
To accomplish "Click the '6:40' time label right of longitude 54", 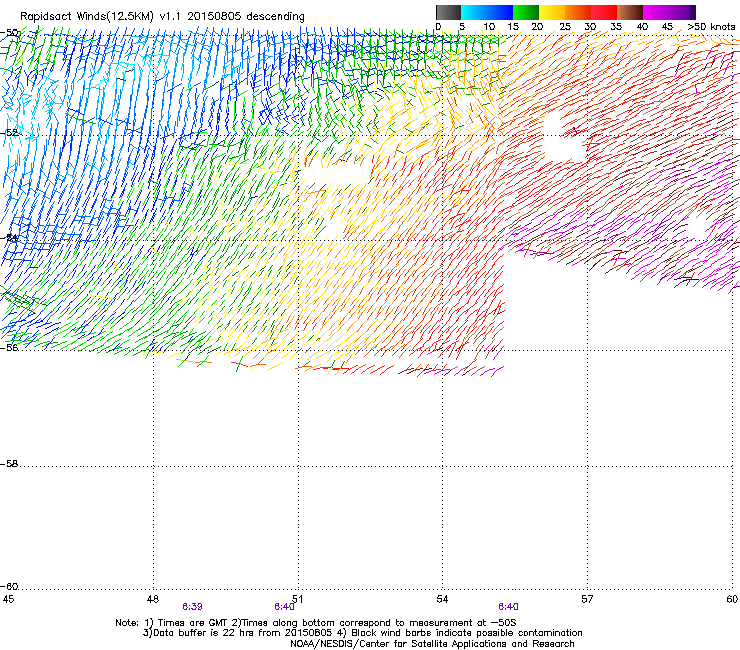I will [x=508, y=607].
